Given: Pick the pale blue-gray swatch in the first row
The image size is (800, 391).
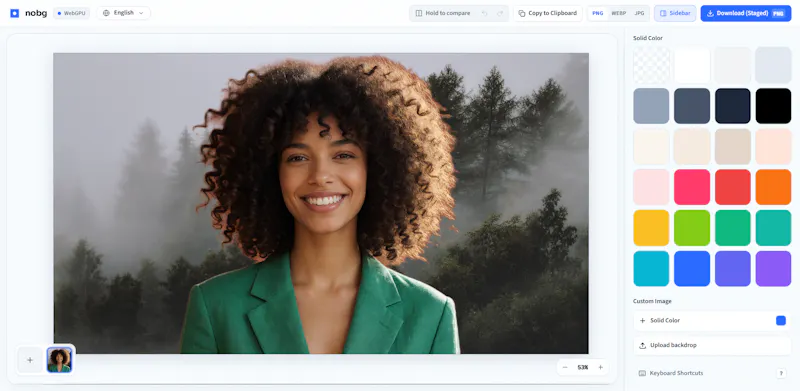Looking at the screenshot, I should [773, 65].
